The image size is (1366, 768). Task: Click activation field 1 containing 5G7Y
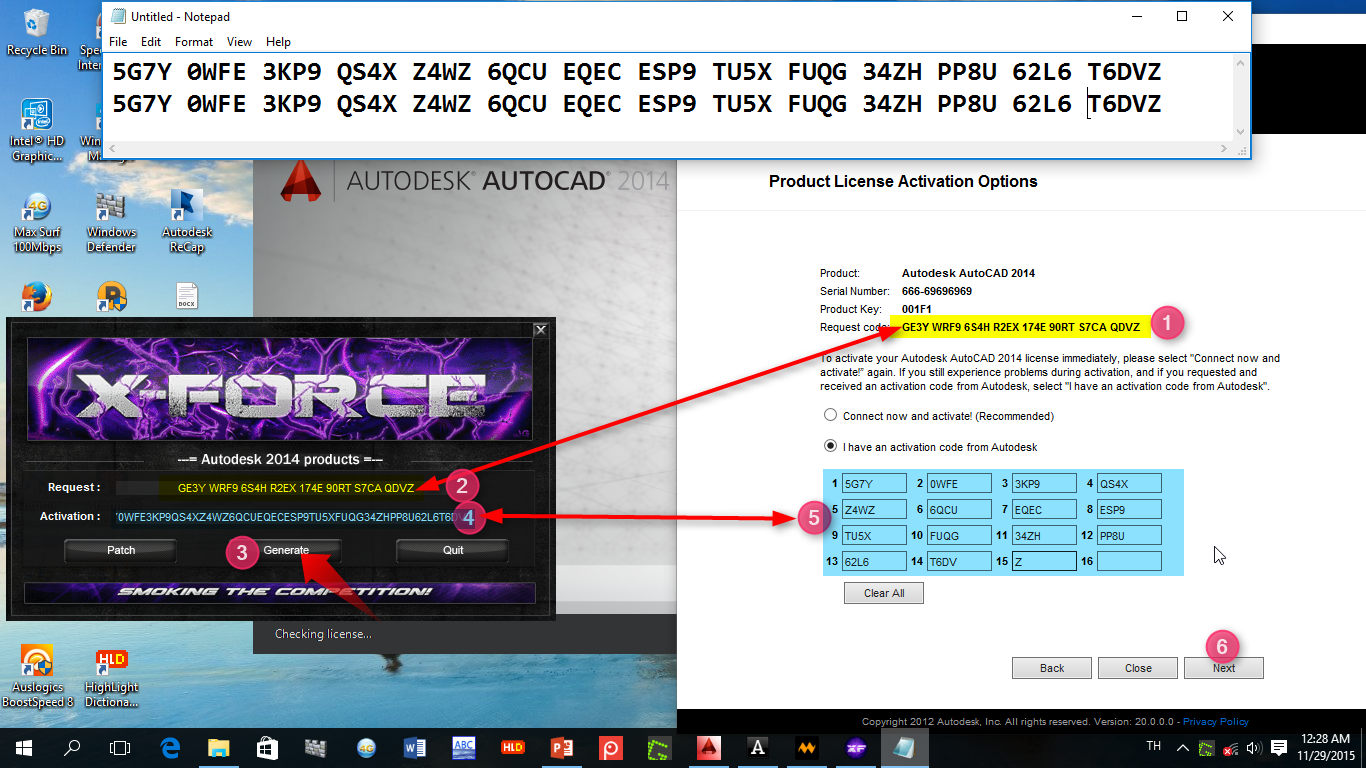pos(874,484)
